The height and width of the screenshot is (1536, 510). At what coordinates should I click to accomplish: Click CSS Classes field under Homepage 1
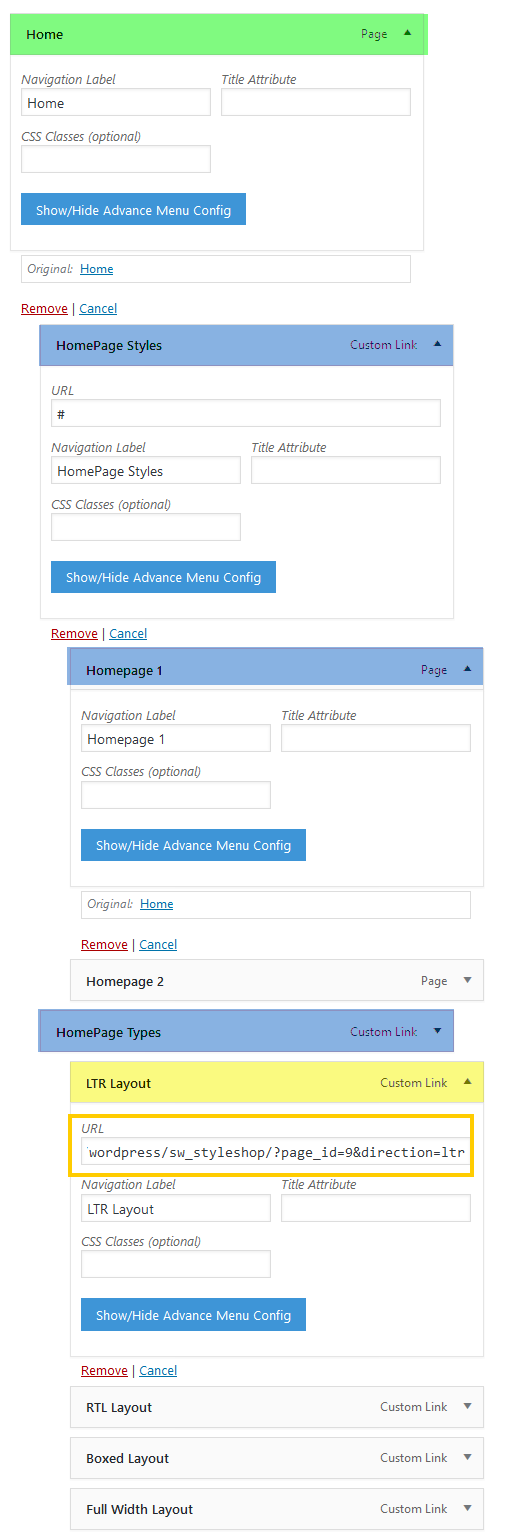pos(176,795)
